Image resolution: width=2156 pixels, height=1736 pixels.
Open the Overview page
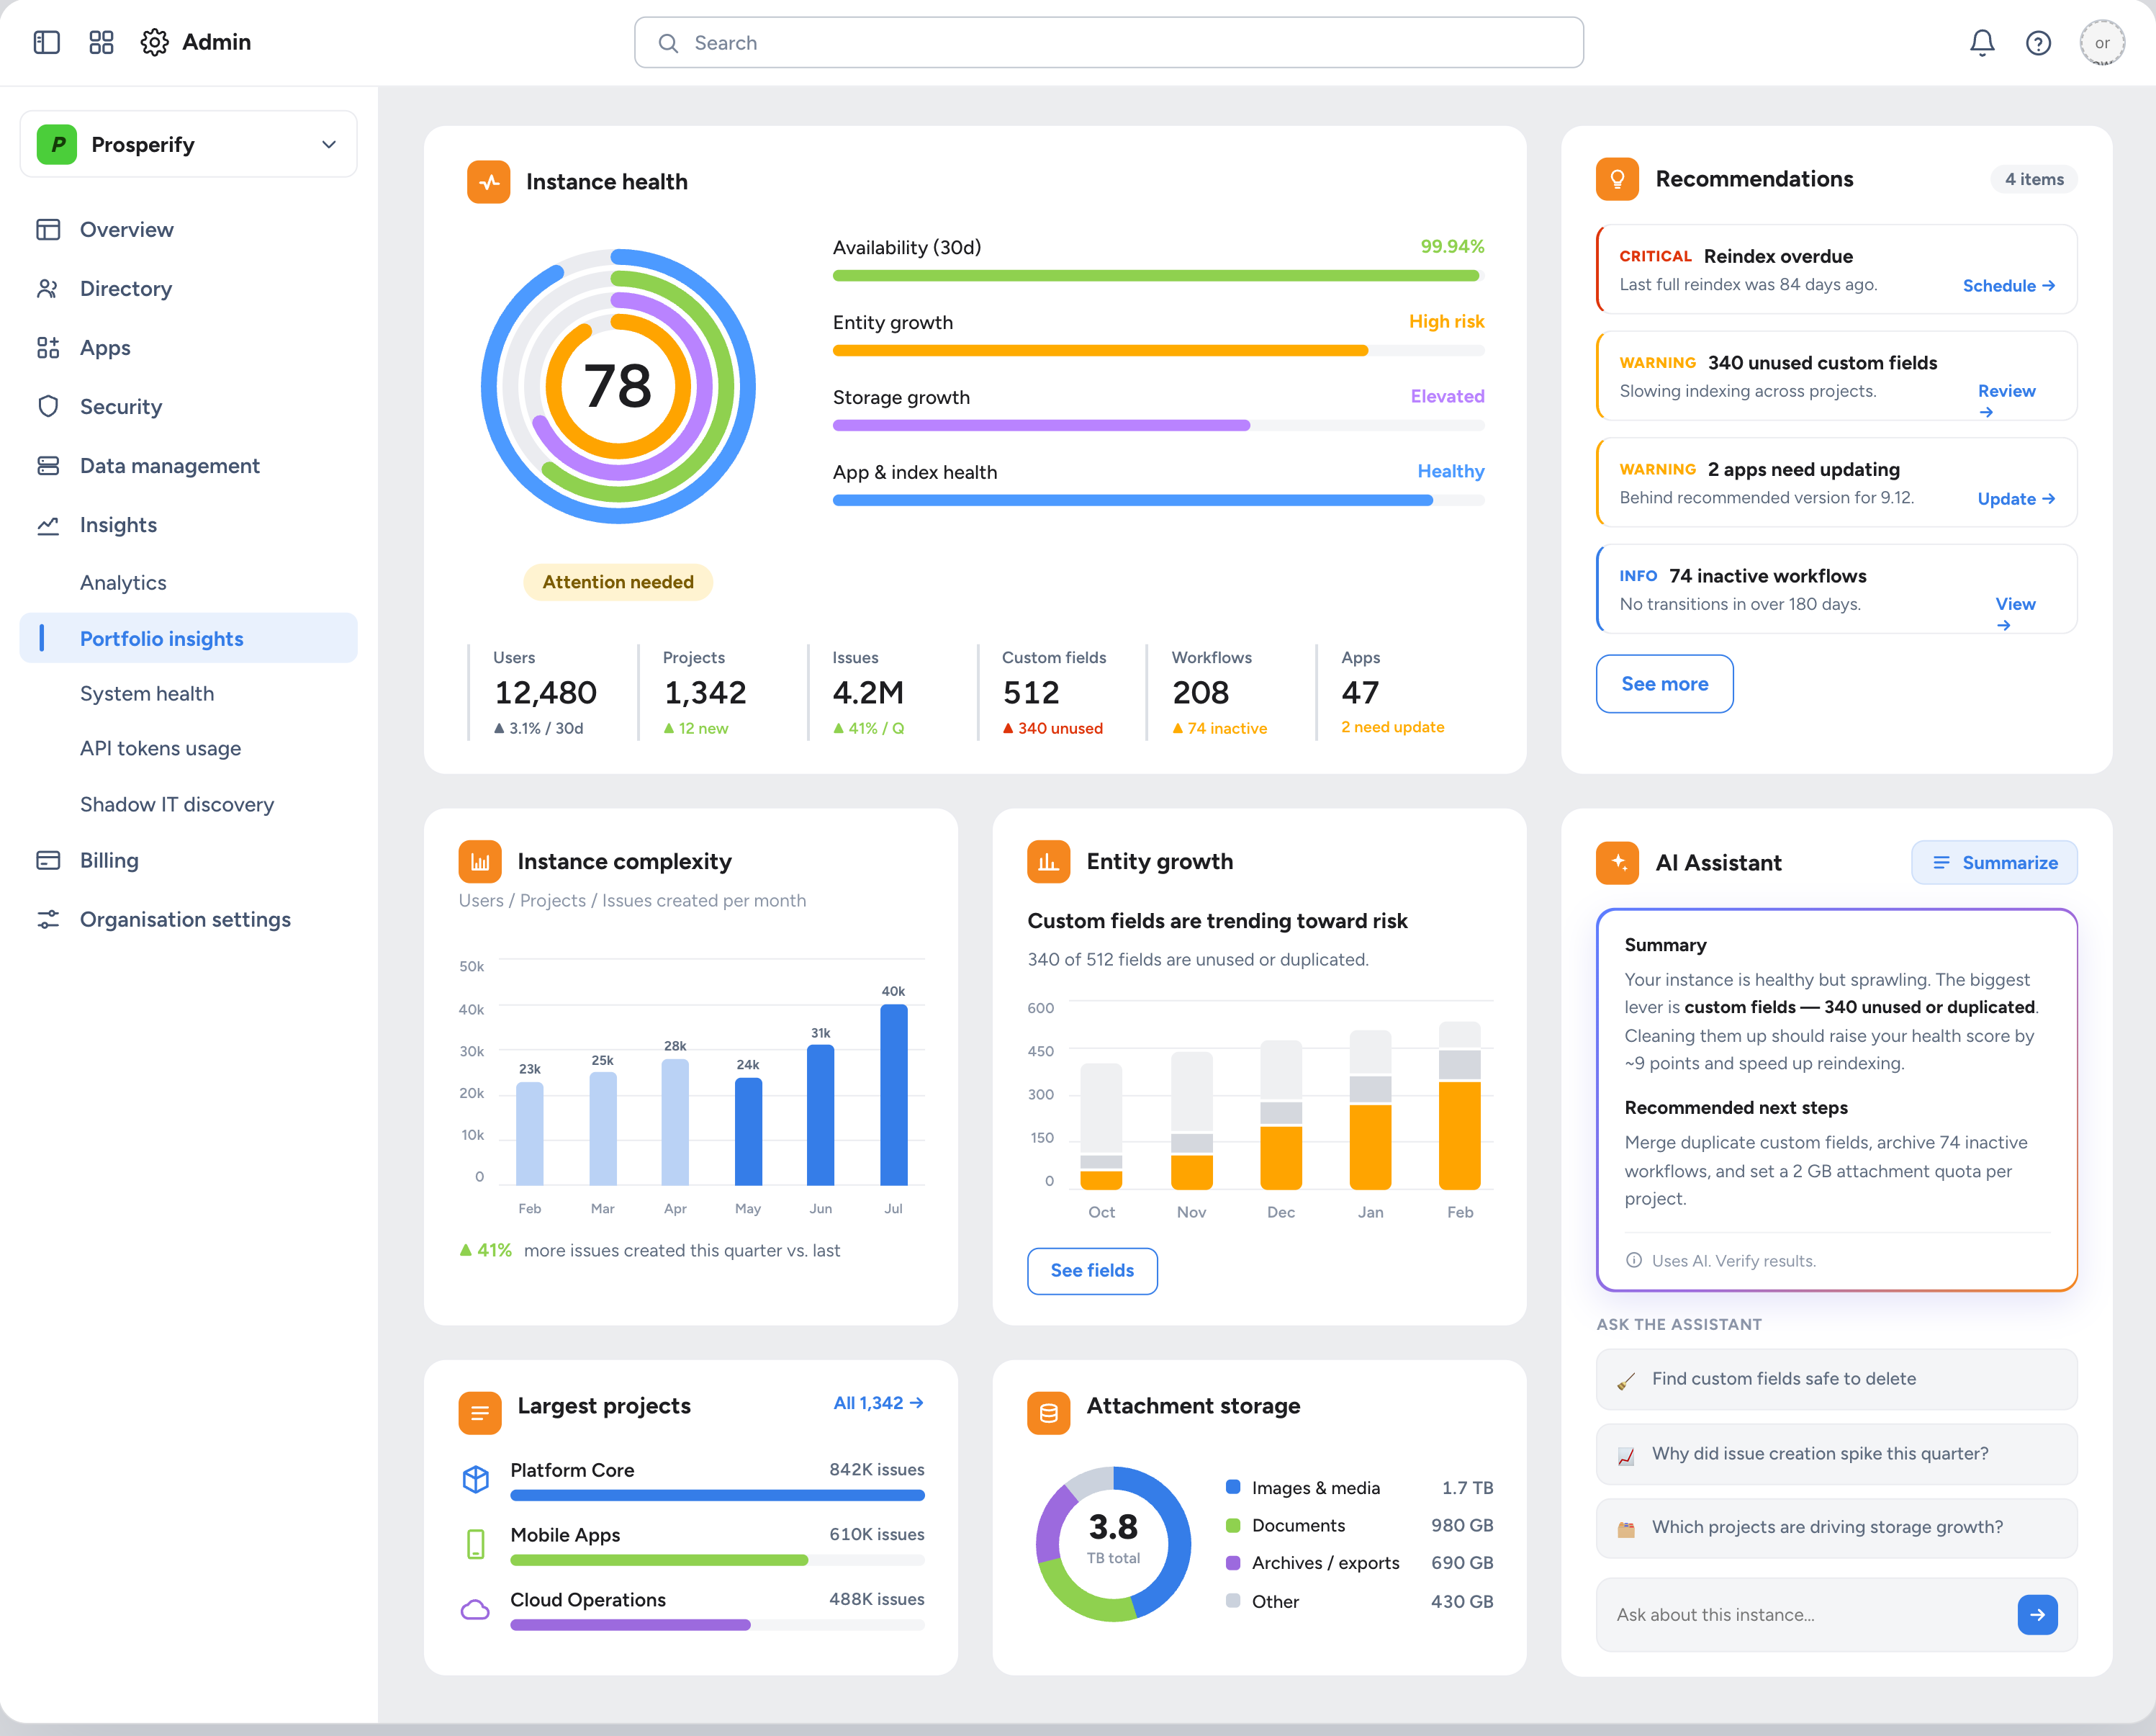point(188,229)
